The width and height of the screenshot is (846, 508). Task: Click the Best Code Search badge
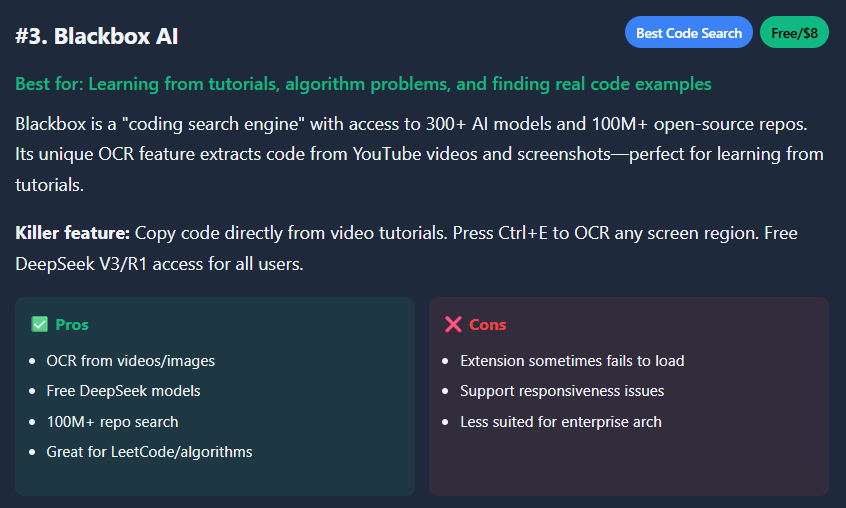689,33
